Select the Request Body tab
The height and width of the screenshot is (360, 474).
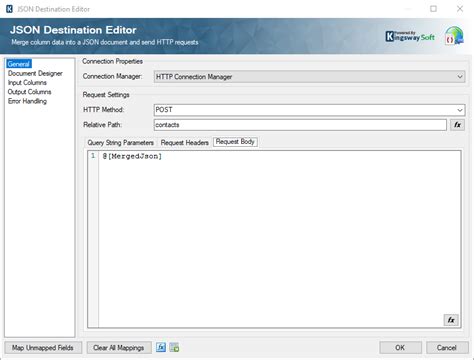(x=235, y=142)
